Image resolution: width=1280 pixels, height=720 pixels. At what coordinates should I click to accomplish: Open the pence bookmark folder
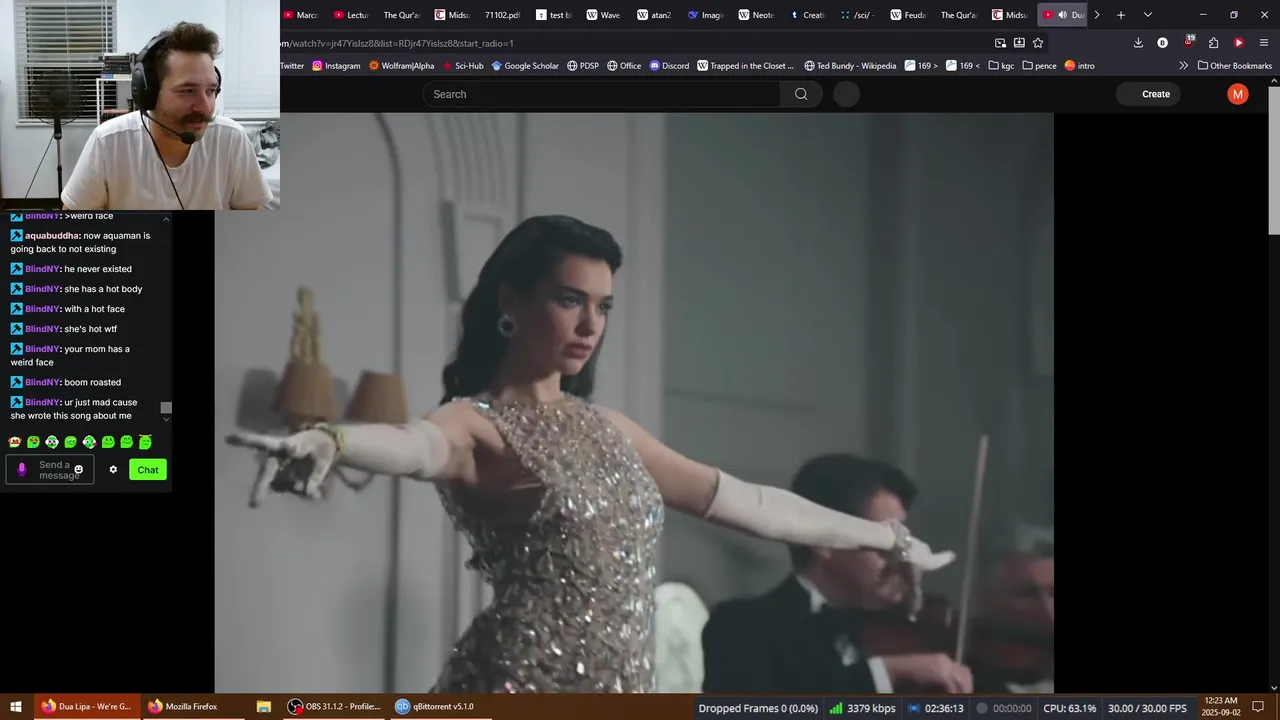tap(1039, 66)
